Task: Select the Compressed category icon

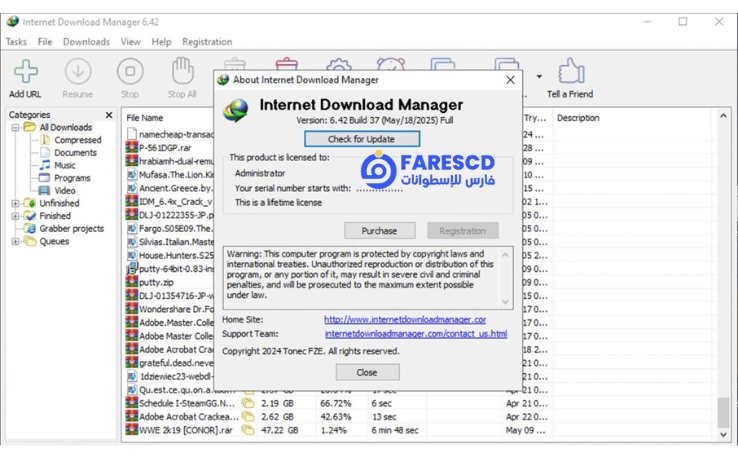Action: point(45,140)
